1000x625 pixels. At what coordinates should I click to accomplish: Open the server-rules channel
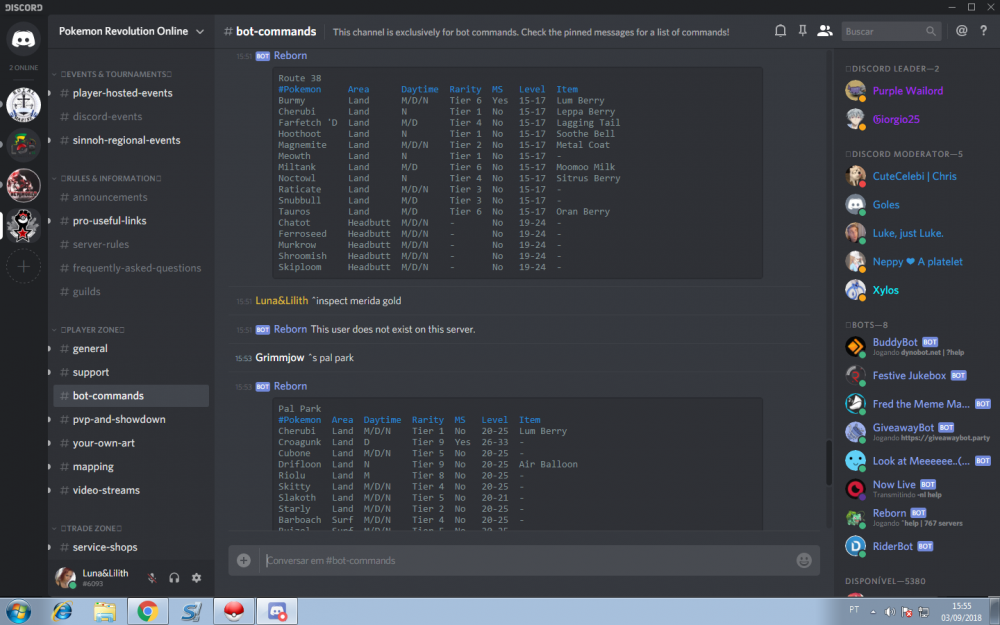coord(131,244)
